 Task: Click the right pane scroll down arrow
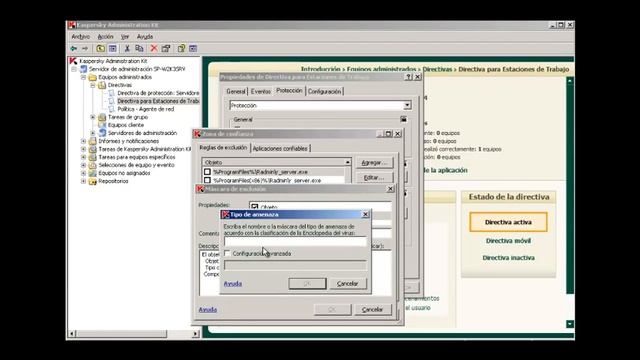coord(570,324)
